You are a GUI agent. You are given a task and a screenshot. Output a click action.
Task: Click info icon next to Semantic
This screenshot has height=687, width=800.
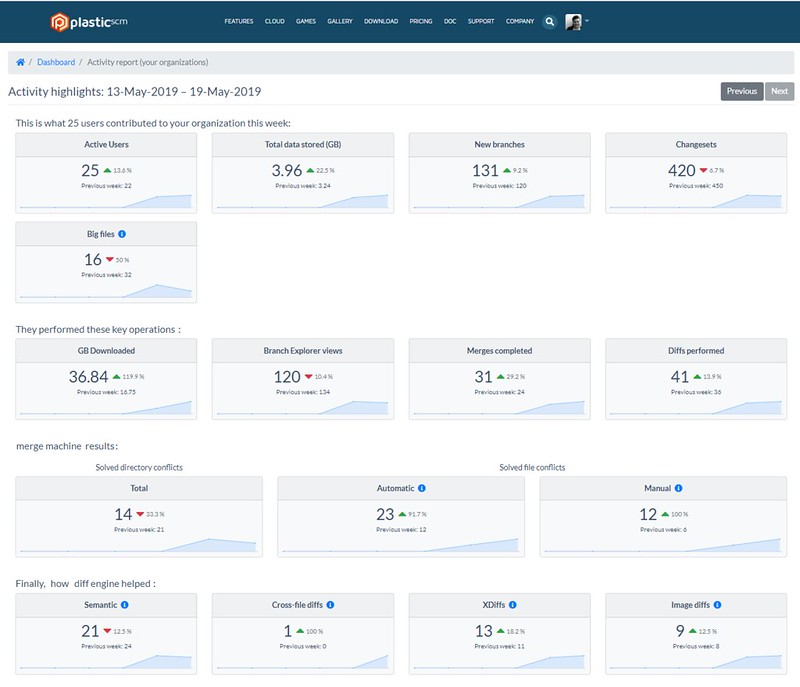click(125, 605)
